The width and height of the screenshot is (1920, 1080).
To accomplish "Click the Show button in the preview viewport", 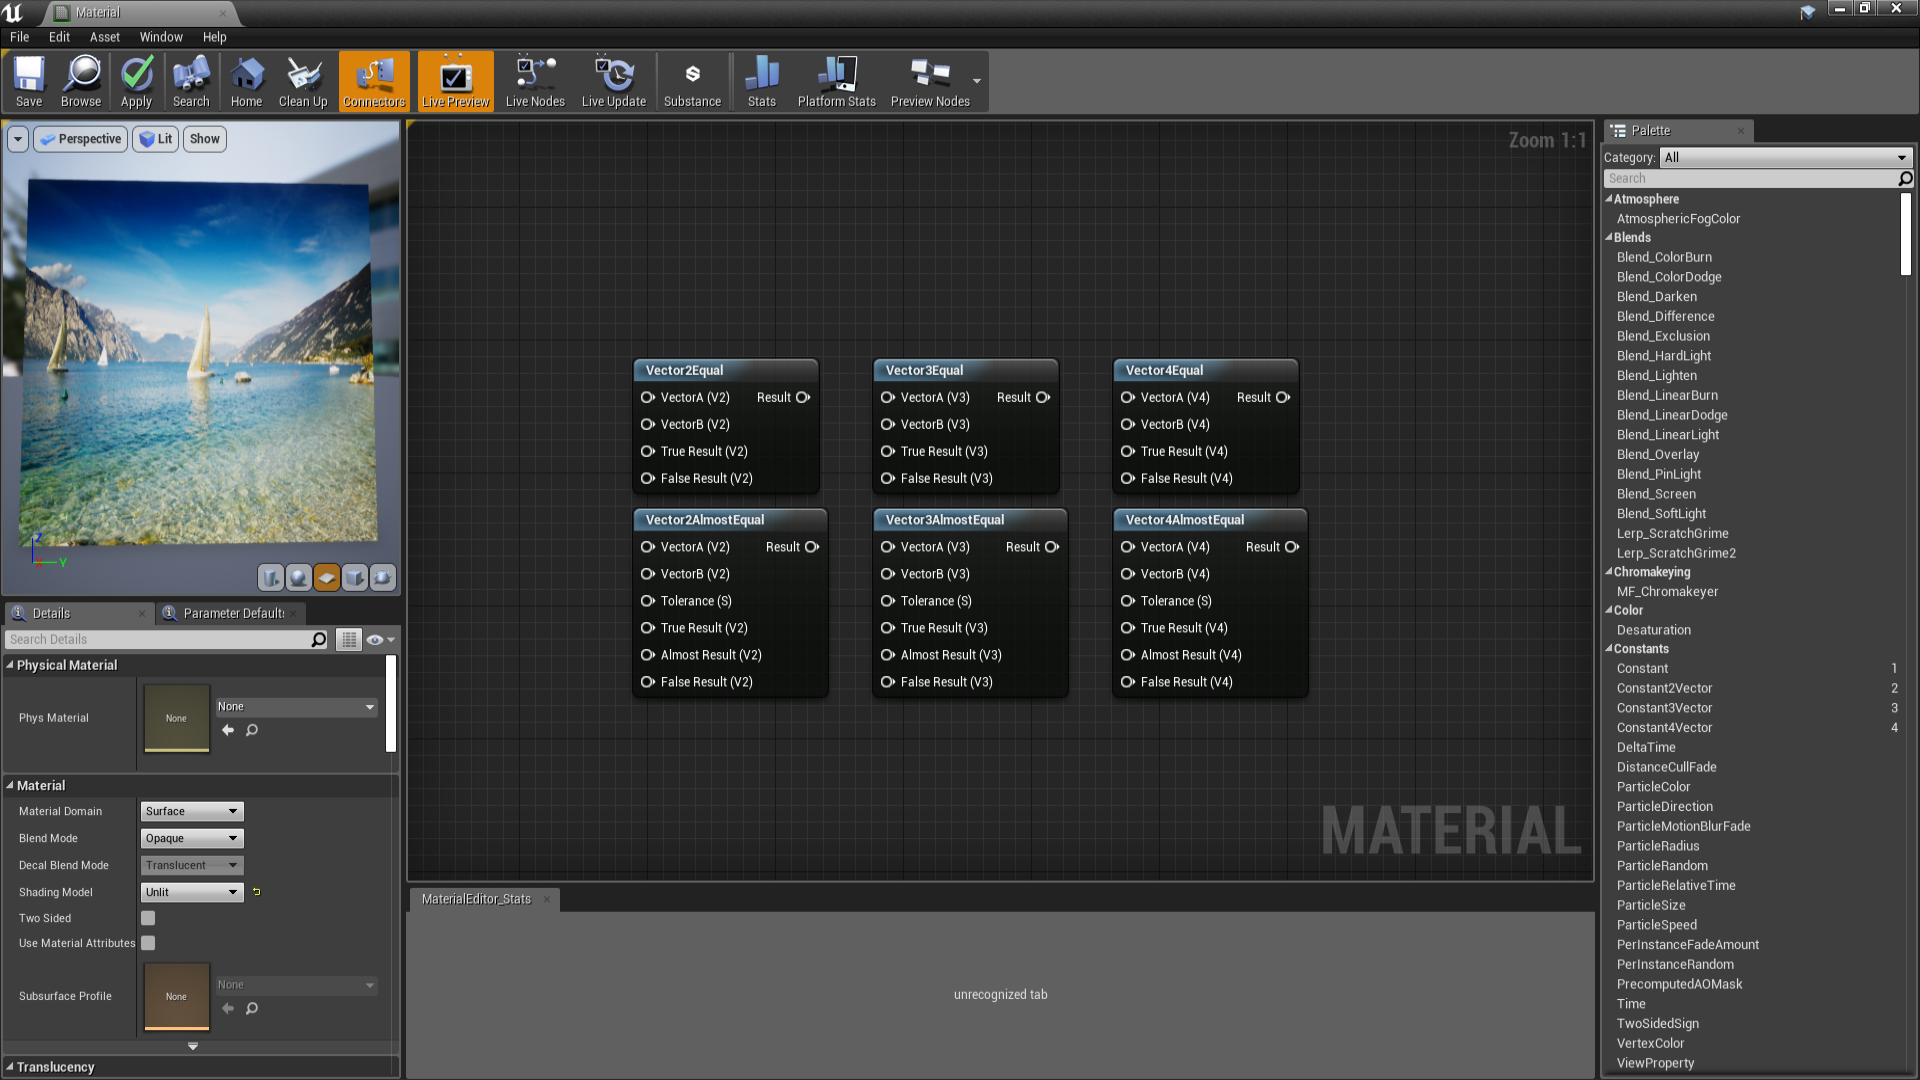I will [x=204, y=138].
